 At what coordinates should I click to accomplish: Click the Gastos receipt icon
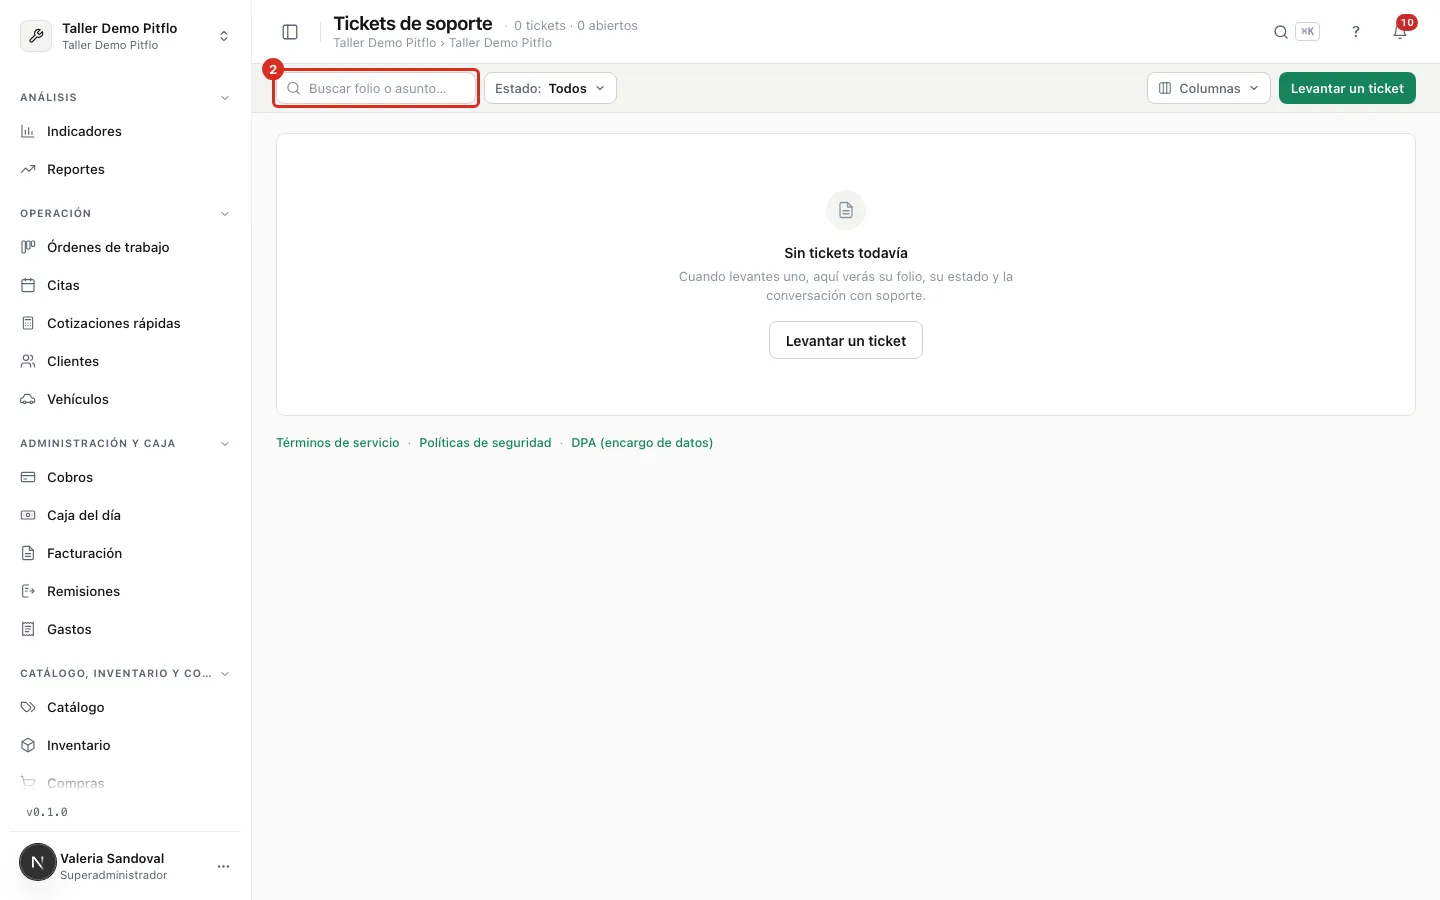point(28,629)
